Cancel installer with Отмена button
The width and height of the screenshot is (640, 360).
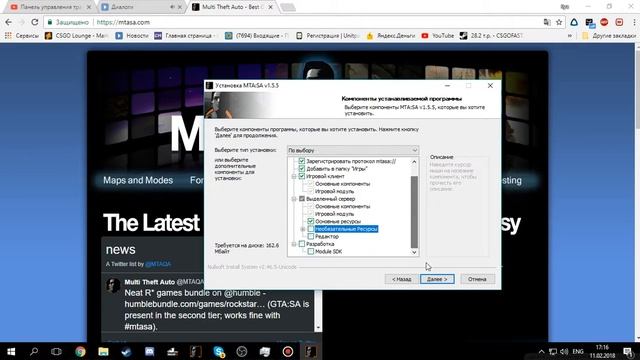pos(477,279)
